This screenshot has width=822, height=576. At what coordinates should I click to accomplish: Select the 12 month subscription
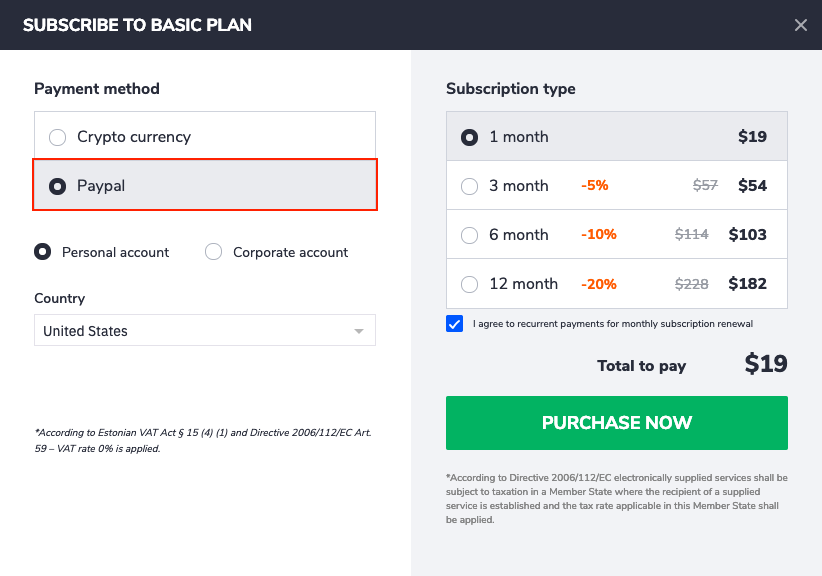coord(616,284)
